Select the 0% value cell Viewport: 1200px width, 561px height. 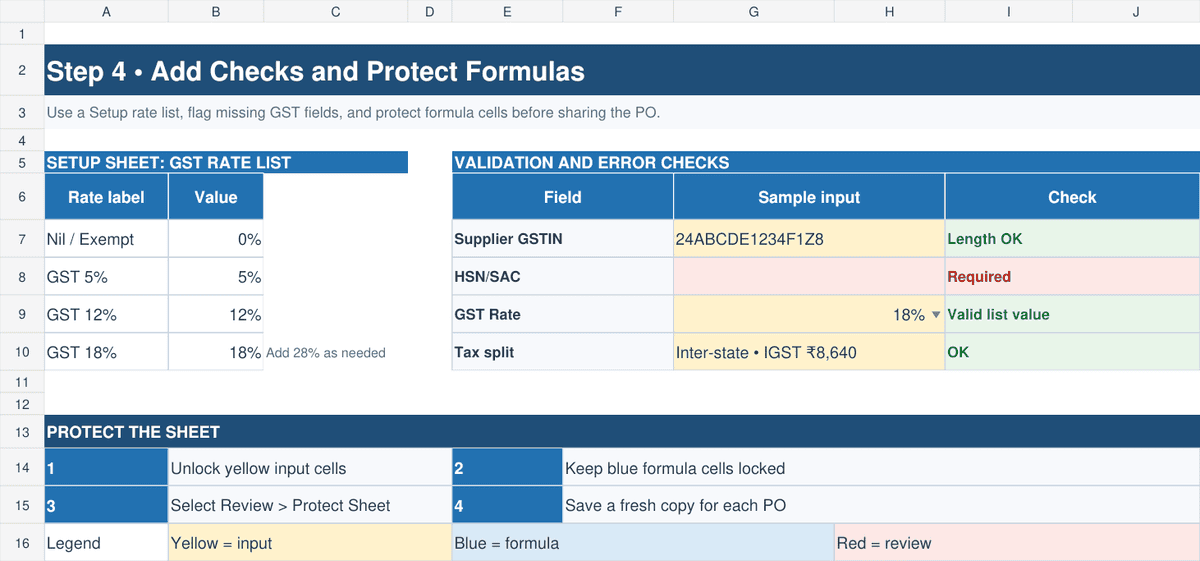tap(216, 239)
